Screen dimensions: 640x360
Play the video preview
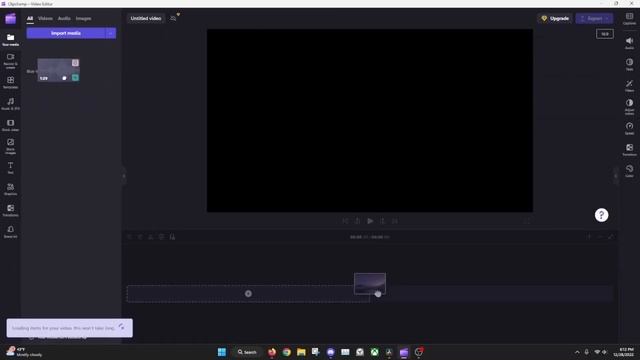point(370,221)
